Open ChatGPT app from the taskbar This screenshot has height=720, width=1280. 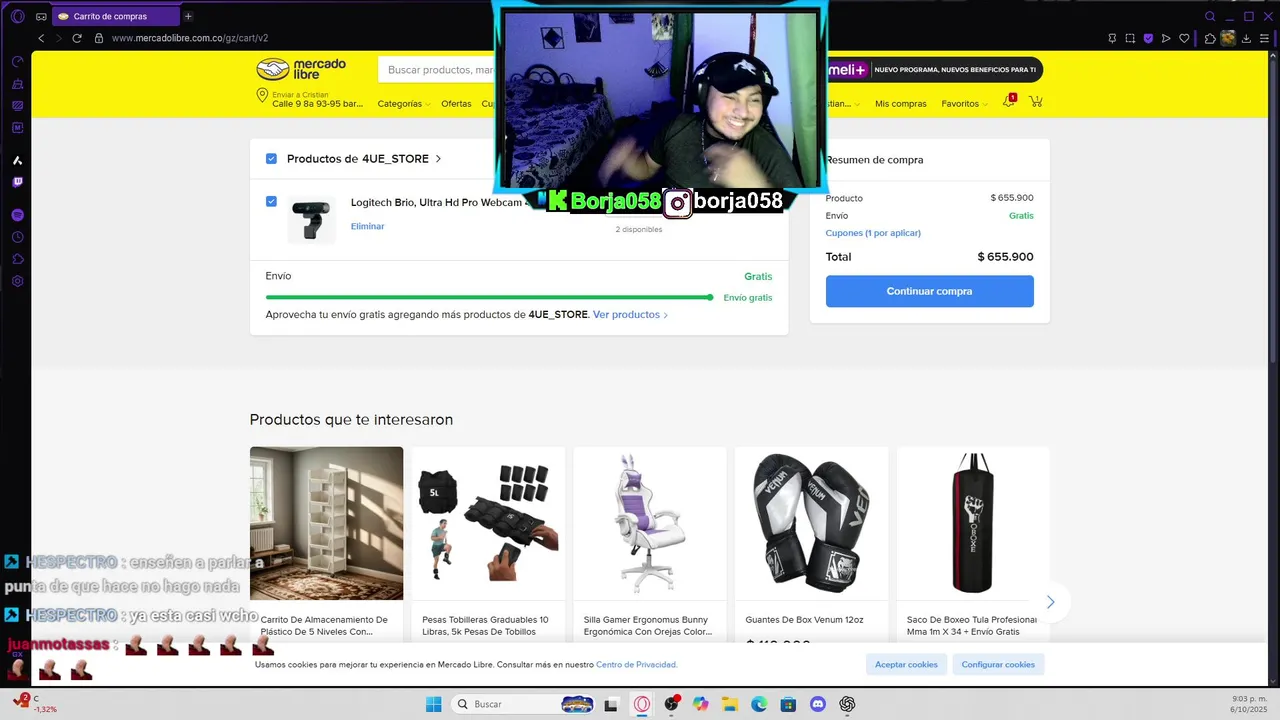(847, 704)
